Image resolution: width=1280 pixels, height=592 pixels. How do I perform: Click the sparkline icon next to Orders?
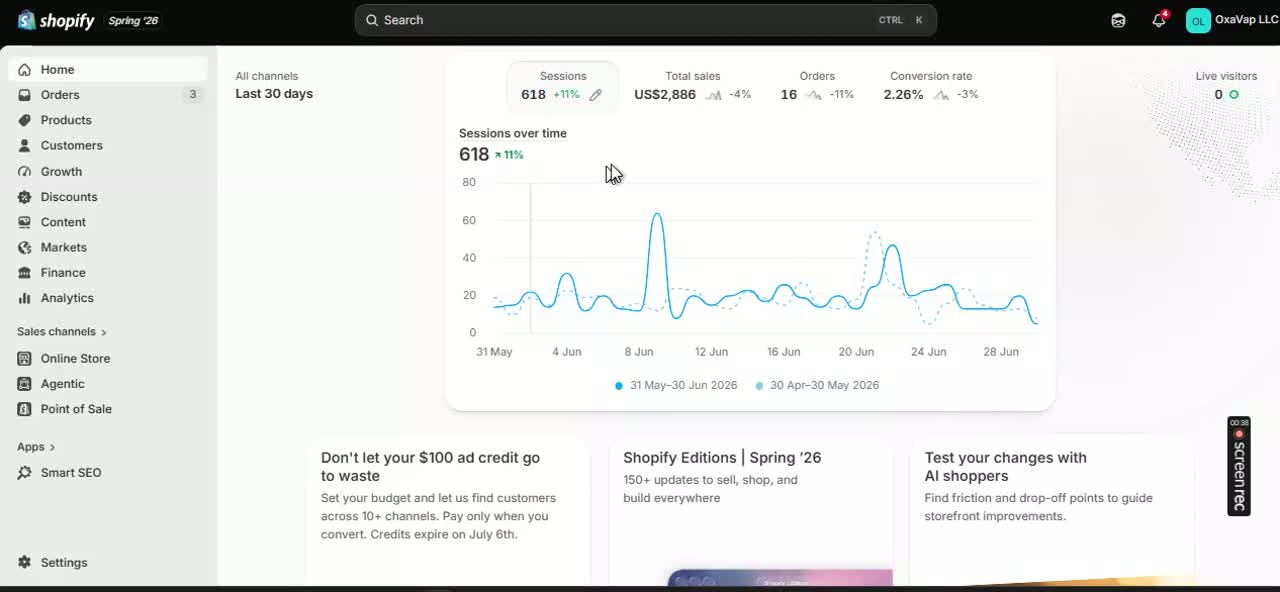pos(813,95)
